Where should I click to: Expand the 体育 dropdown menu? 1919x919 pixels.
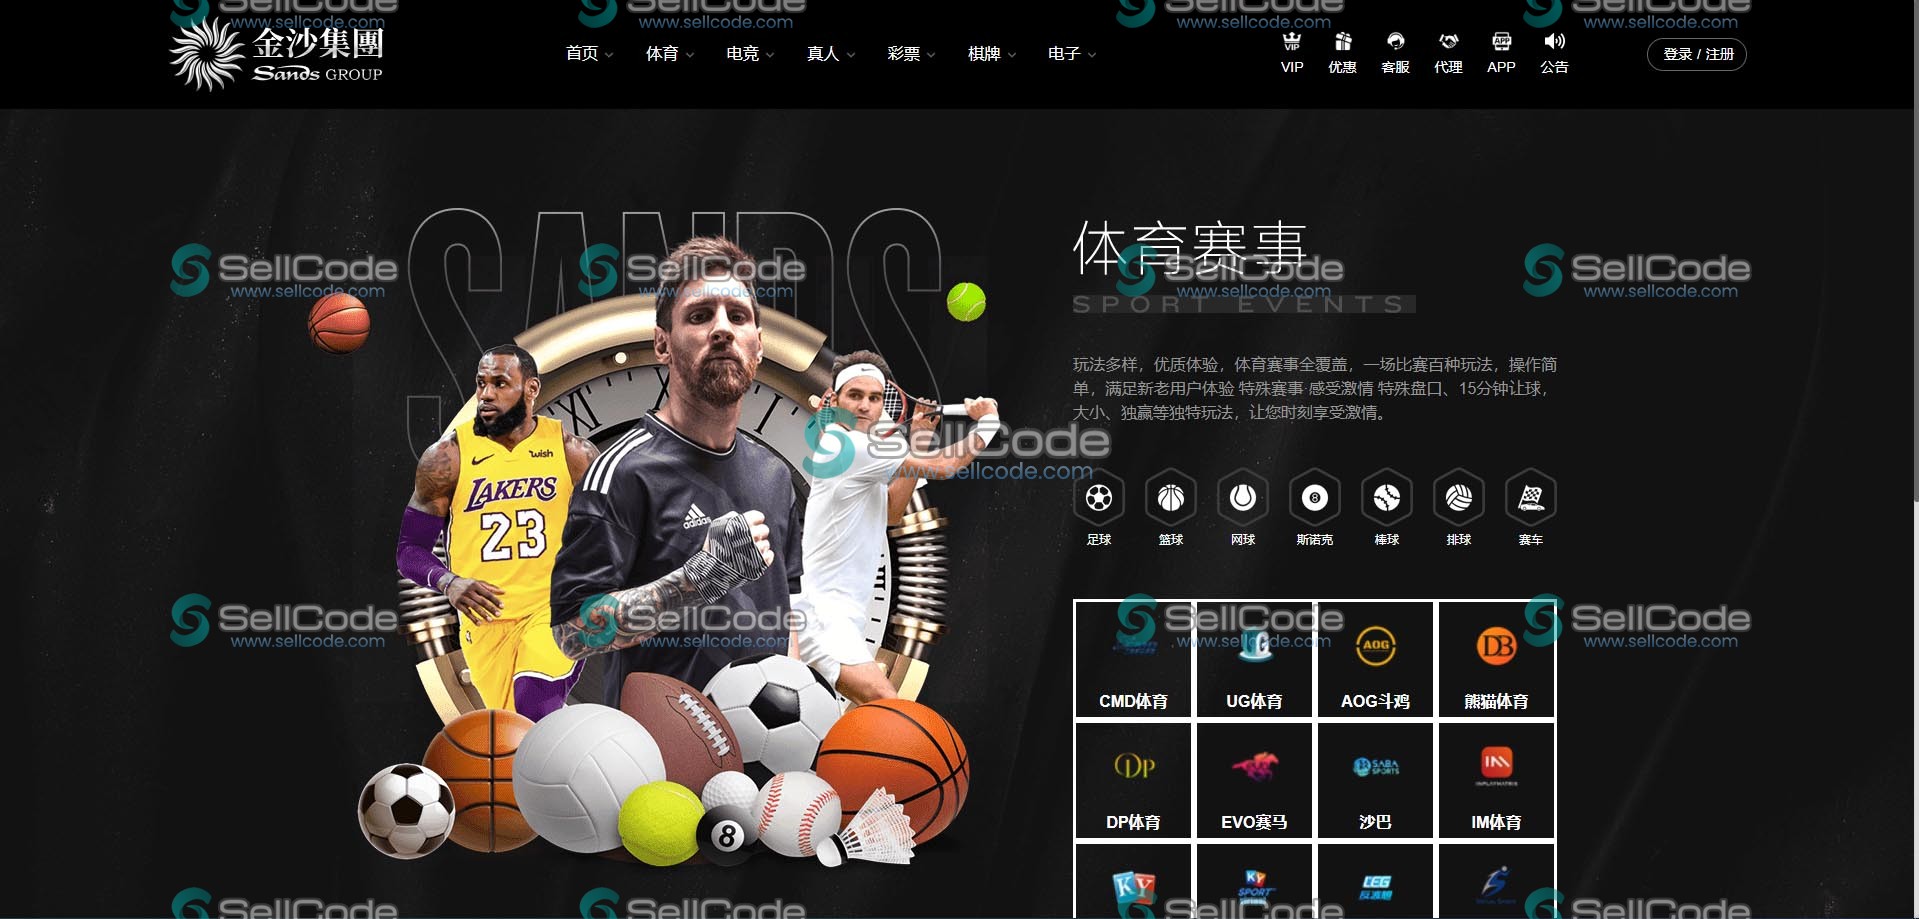(669, 54)
